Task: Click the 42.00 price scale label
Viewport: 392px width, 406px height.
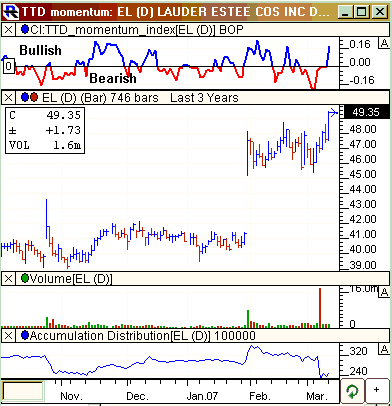Action: coord(363,219)
